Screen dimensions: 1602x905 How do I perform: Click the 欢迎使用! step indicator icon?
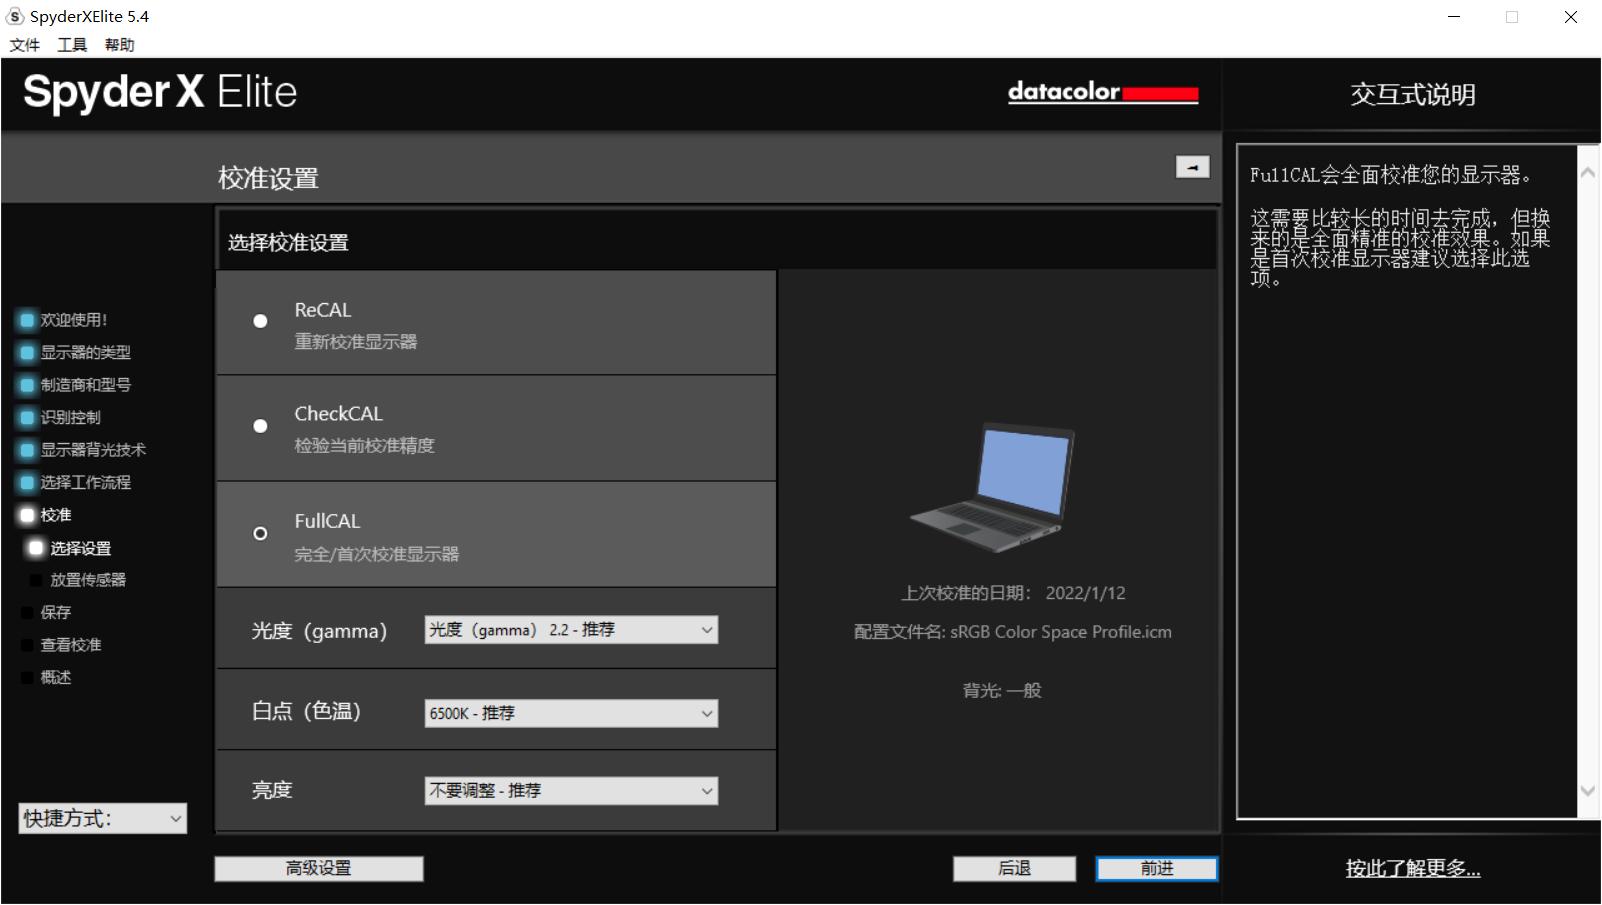click(x=27, y=320)
